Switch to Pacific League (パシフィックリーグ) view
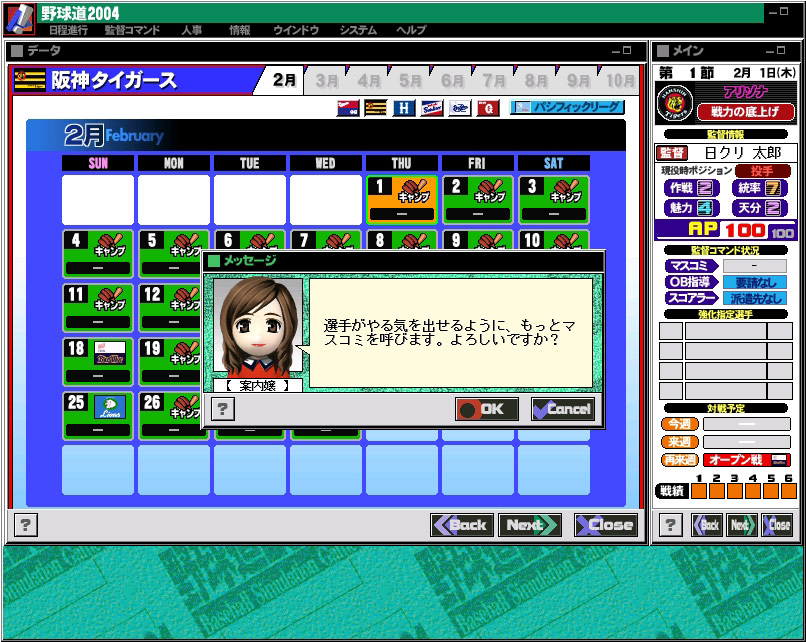806x642 pixels. tap(567, 107)
